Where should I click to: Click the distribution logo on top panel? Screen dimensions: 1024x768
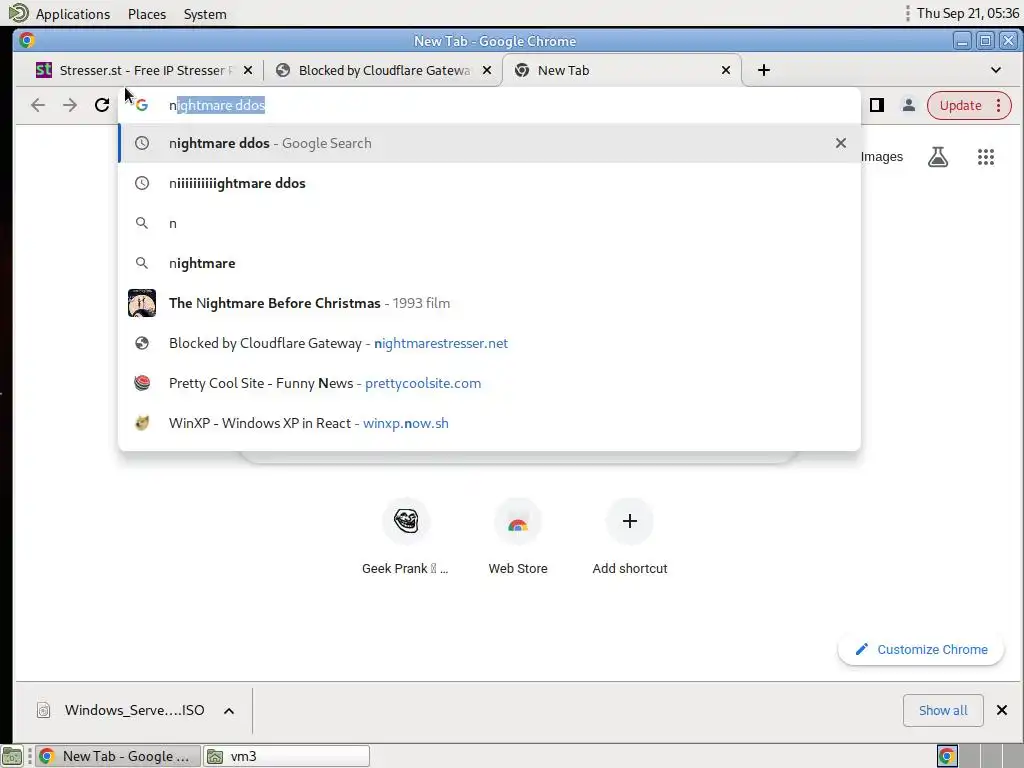click(19, 13)
